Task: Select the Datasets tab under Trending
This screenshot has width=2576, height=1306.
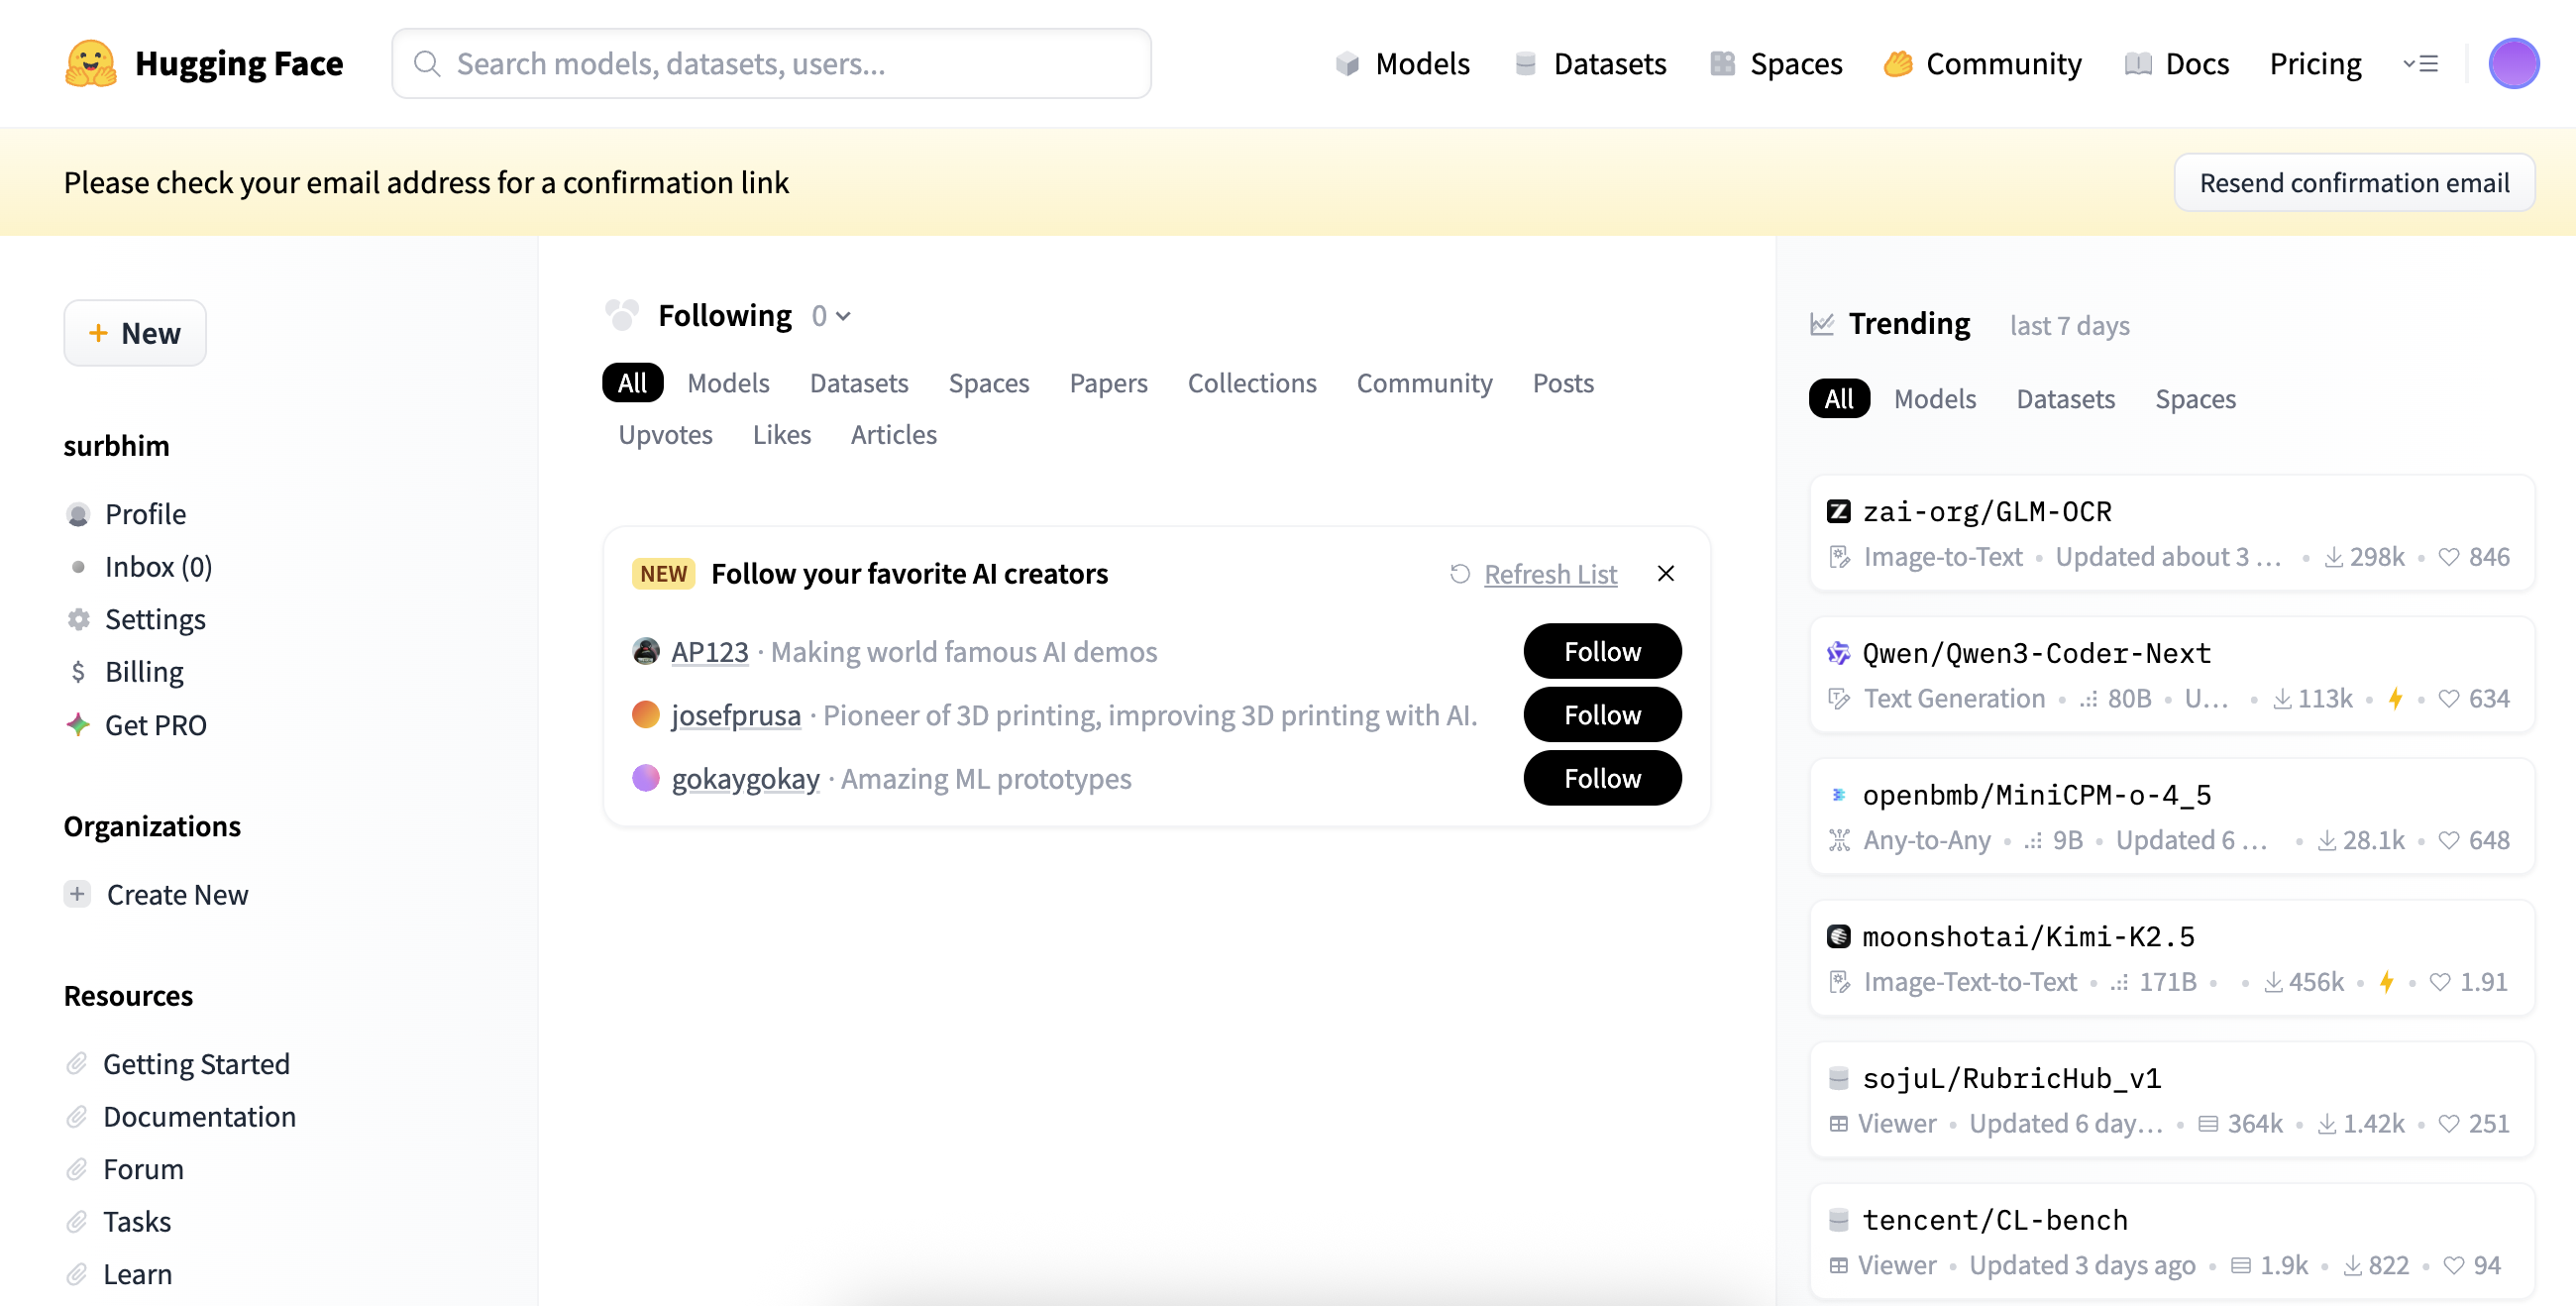Action: click(2065, 399)
